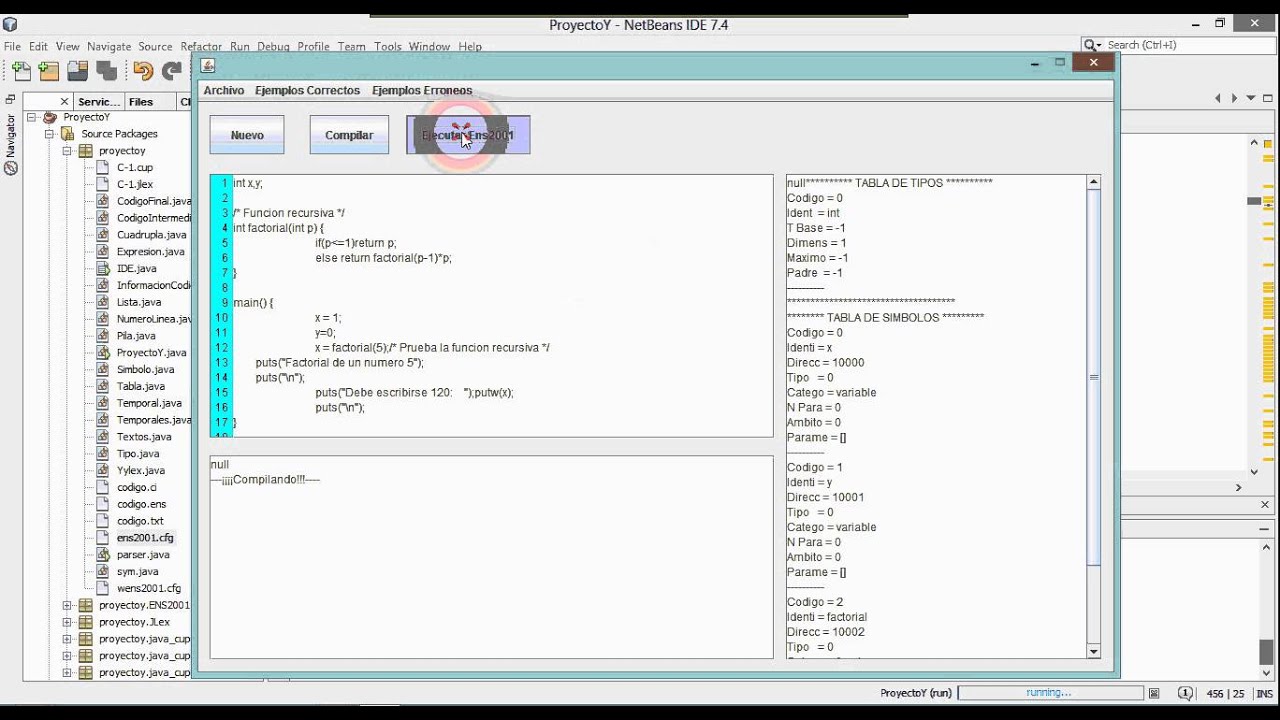This screenshot has height=720, width=1280.
Task: Click the ProyectoY coffee cup project icon
Action: [50, 117]
